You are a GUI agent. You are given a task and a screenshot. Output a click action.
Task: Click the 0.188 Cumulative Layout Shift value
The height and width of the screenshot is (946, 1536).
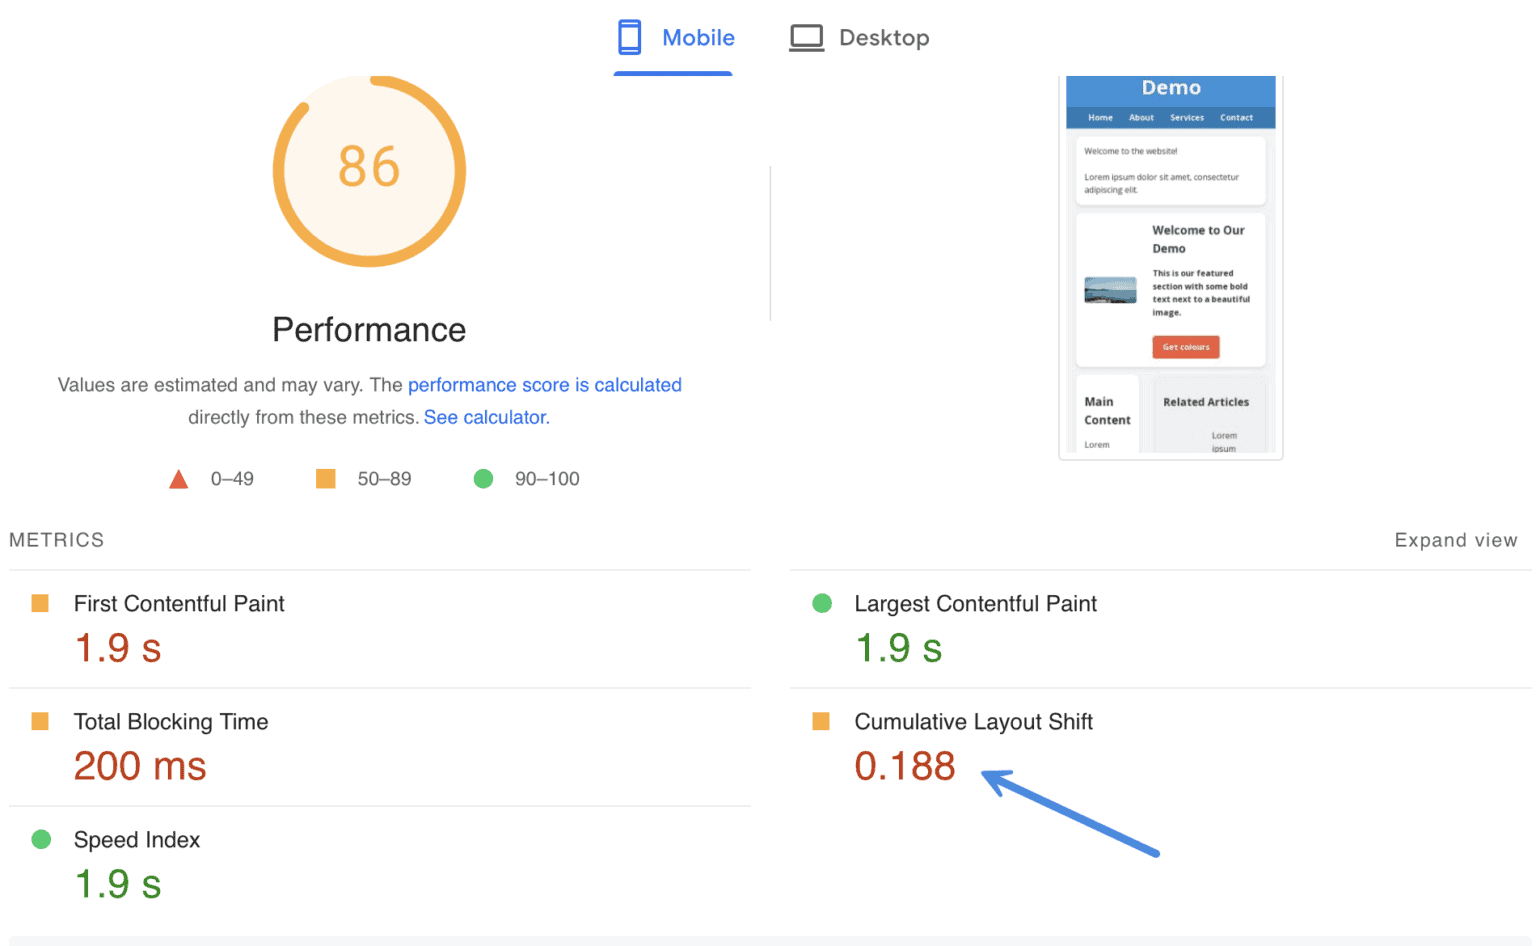tap(904, 766)
